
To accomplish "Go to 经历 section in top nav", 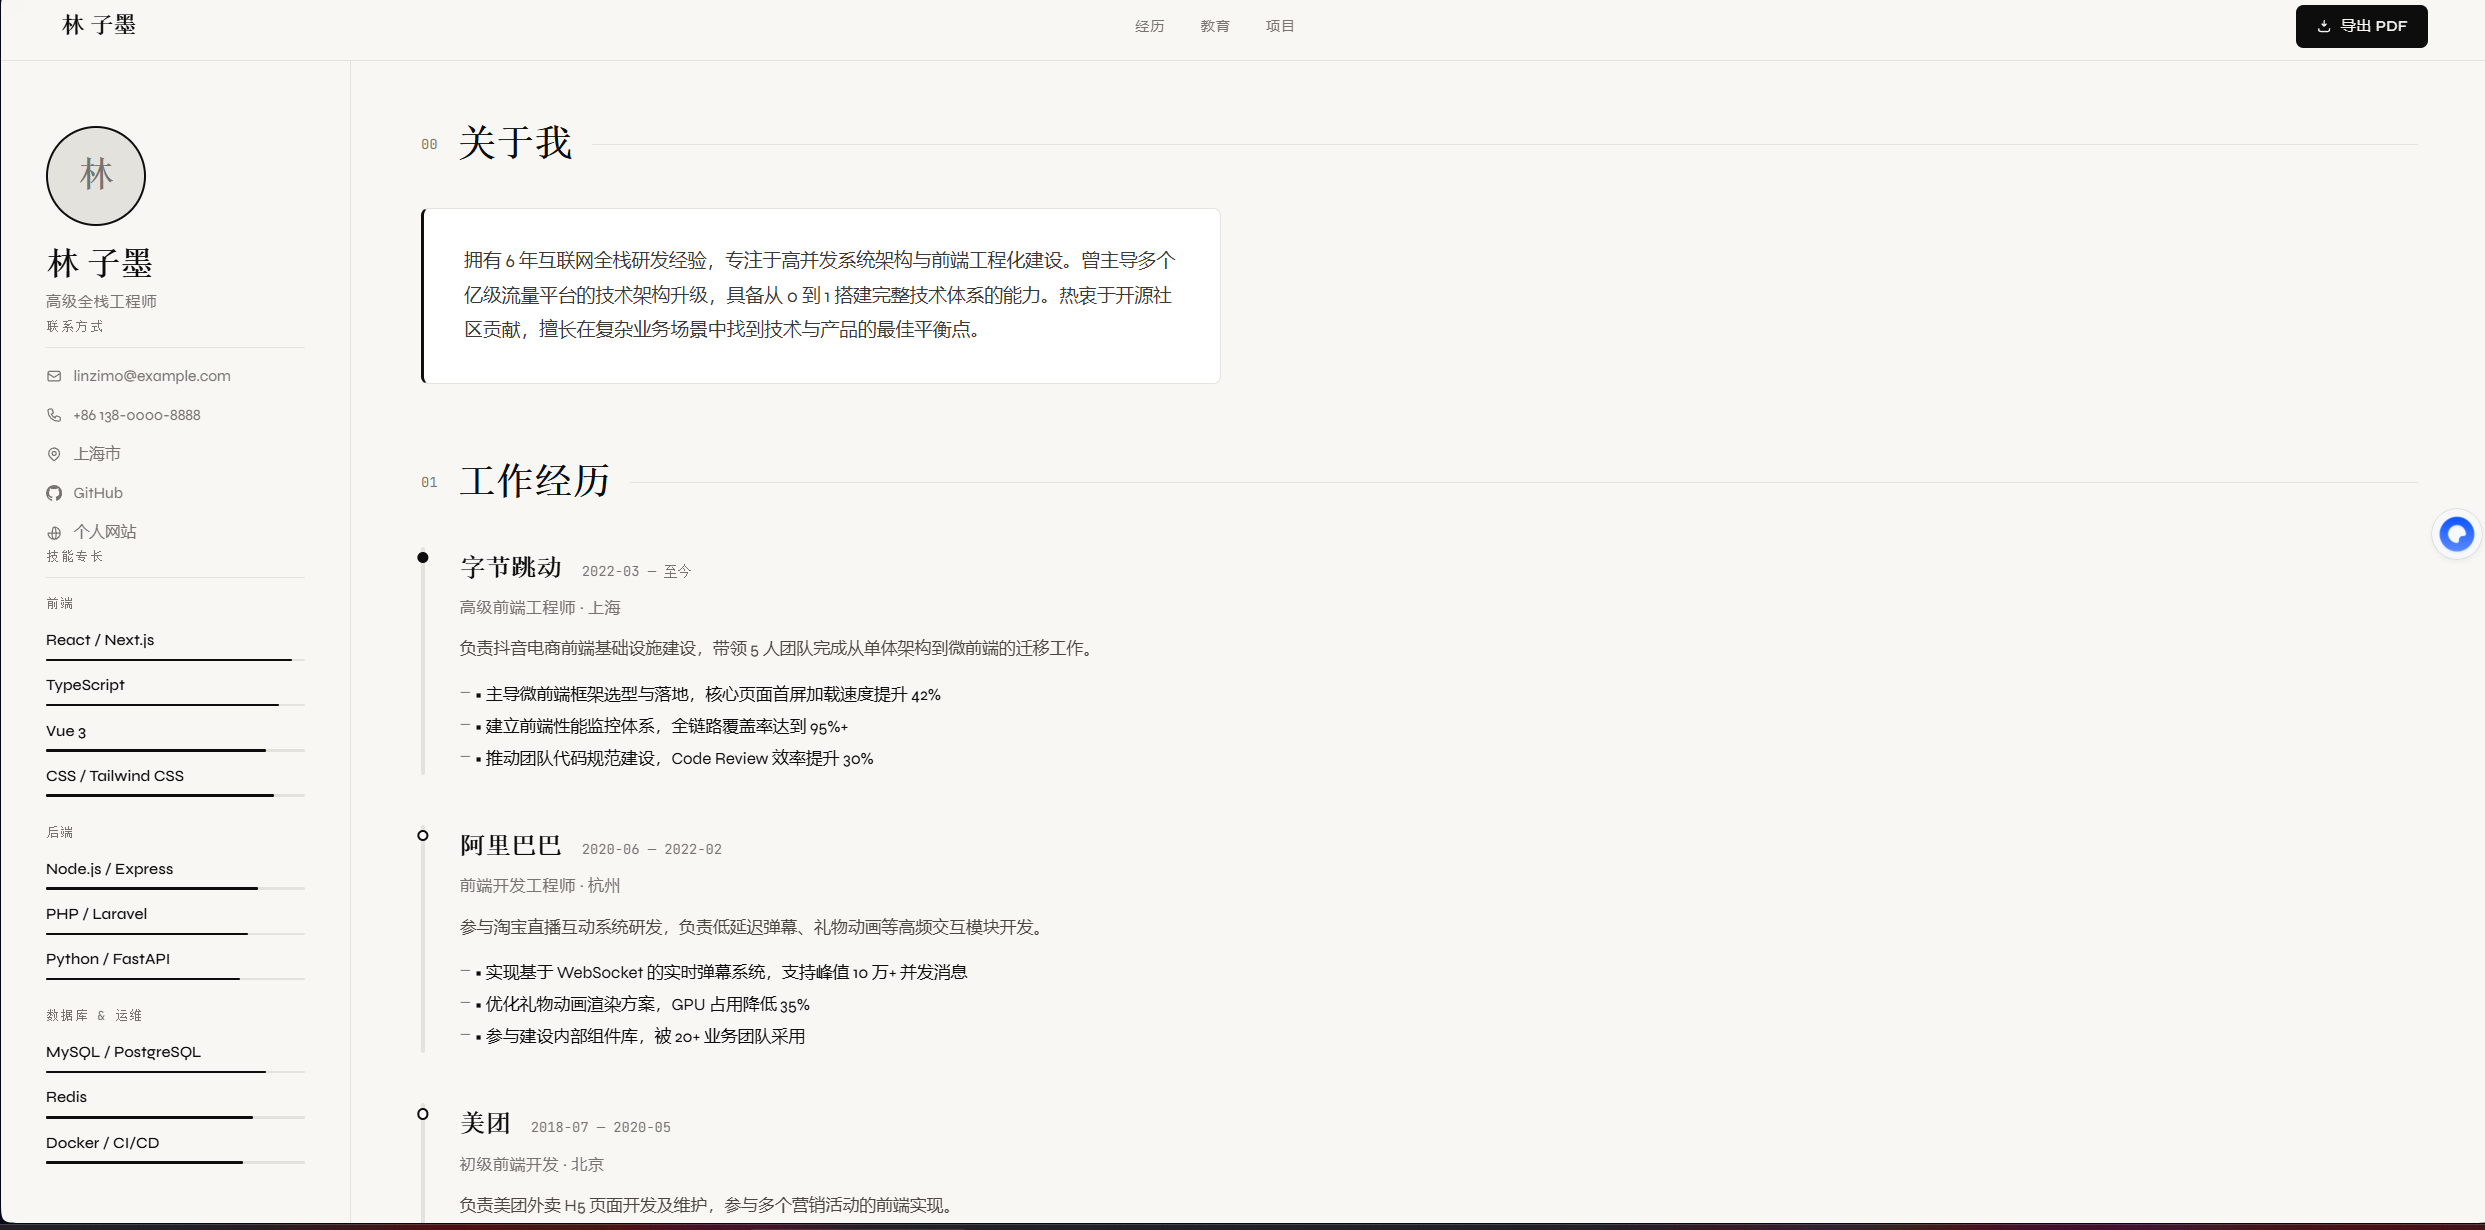I will (1149, 26).
